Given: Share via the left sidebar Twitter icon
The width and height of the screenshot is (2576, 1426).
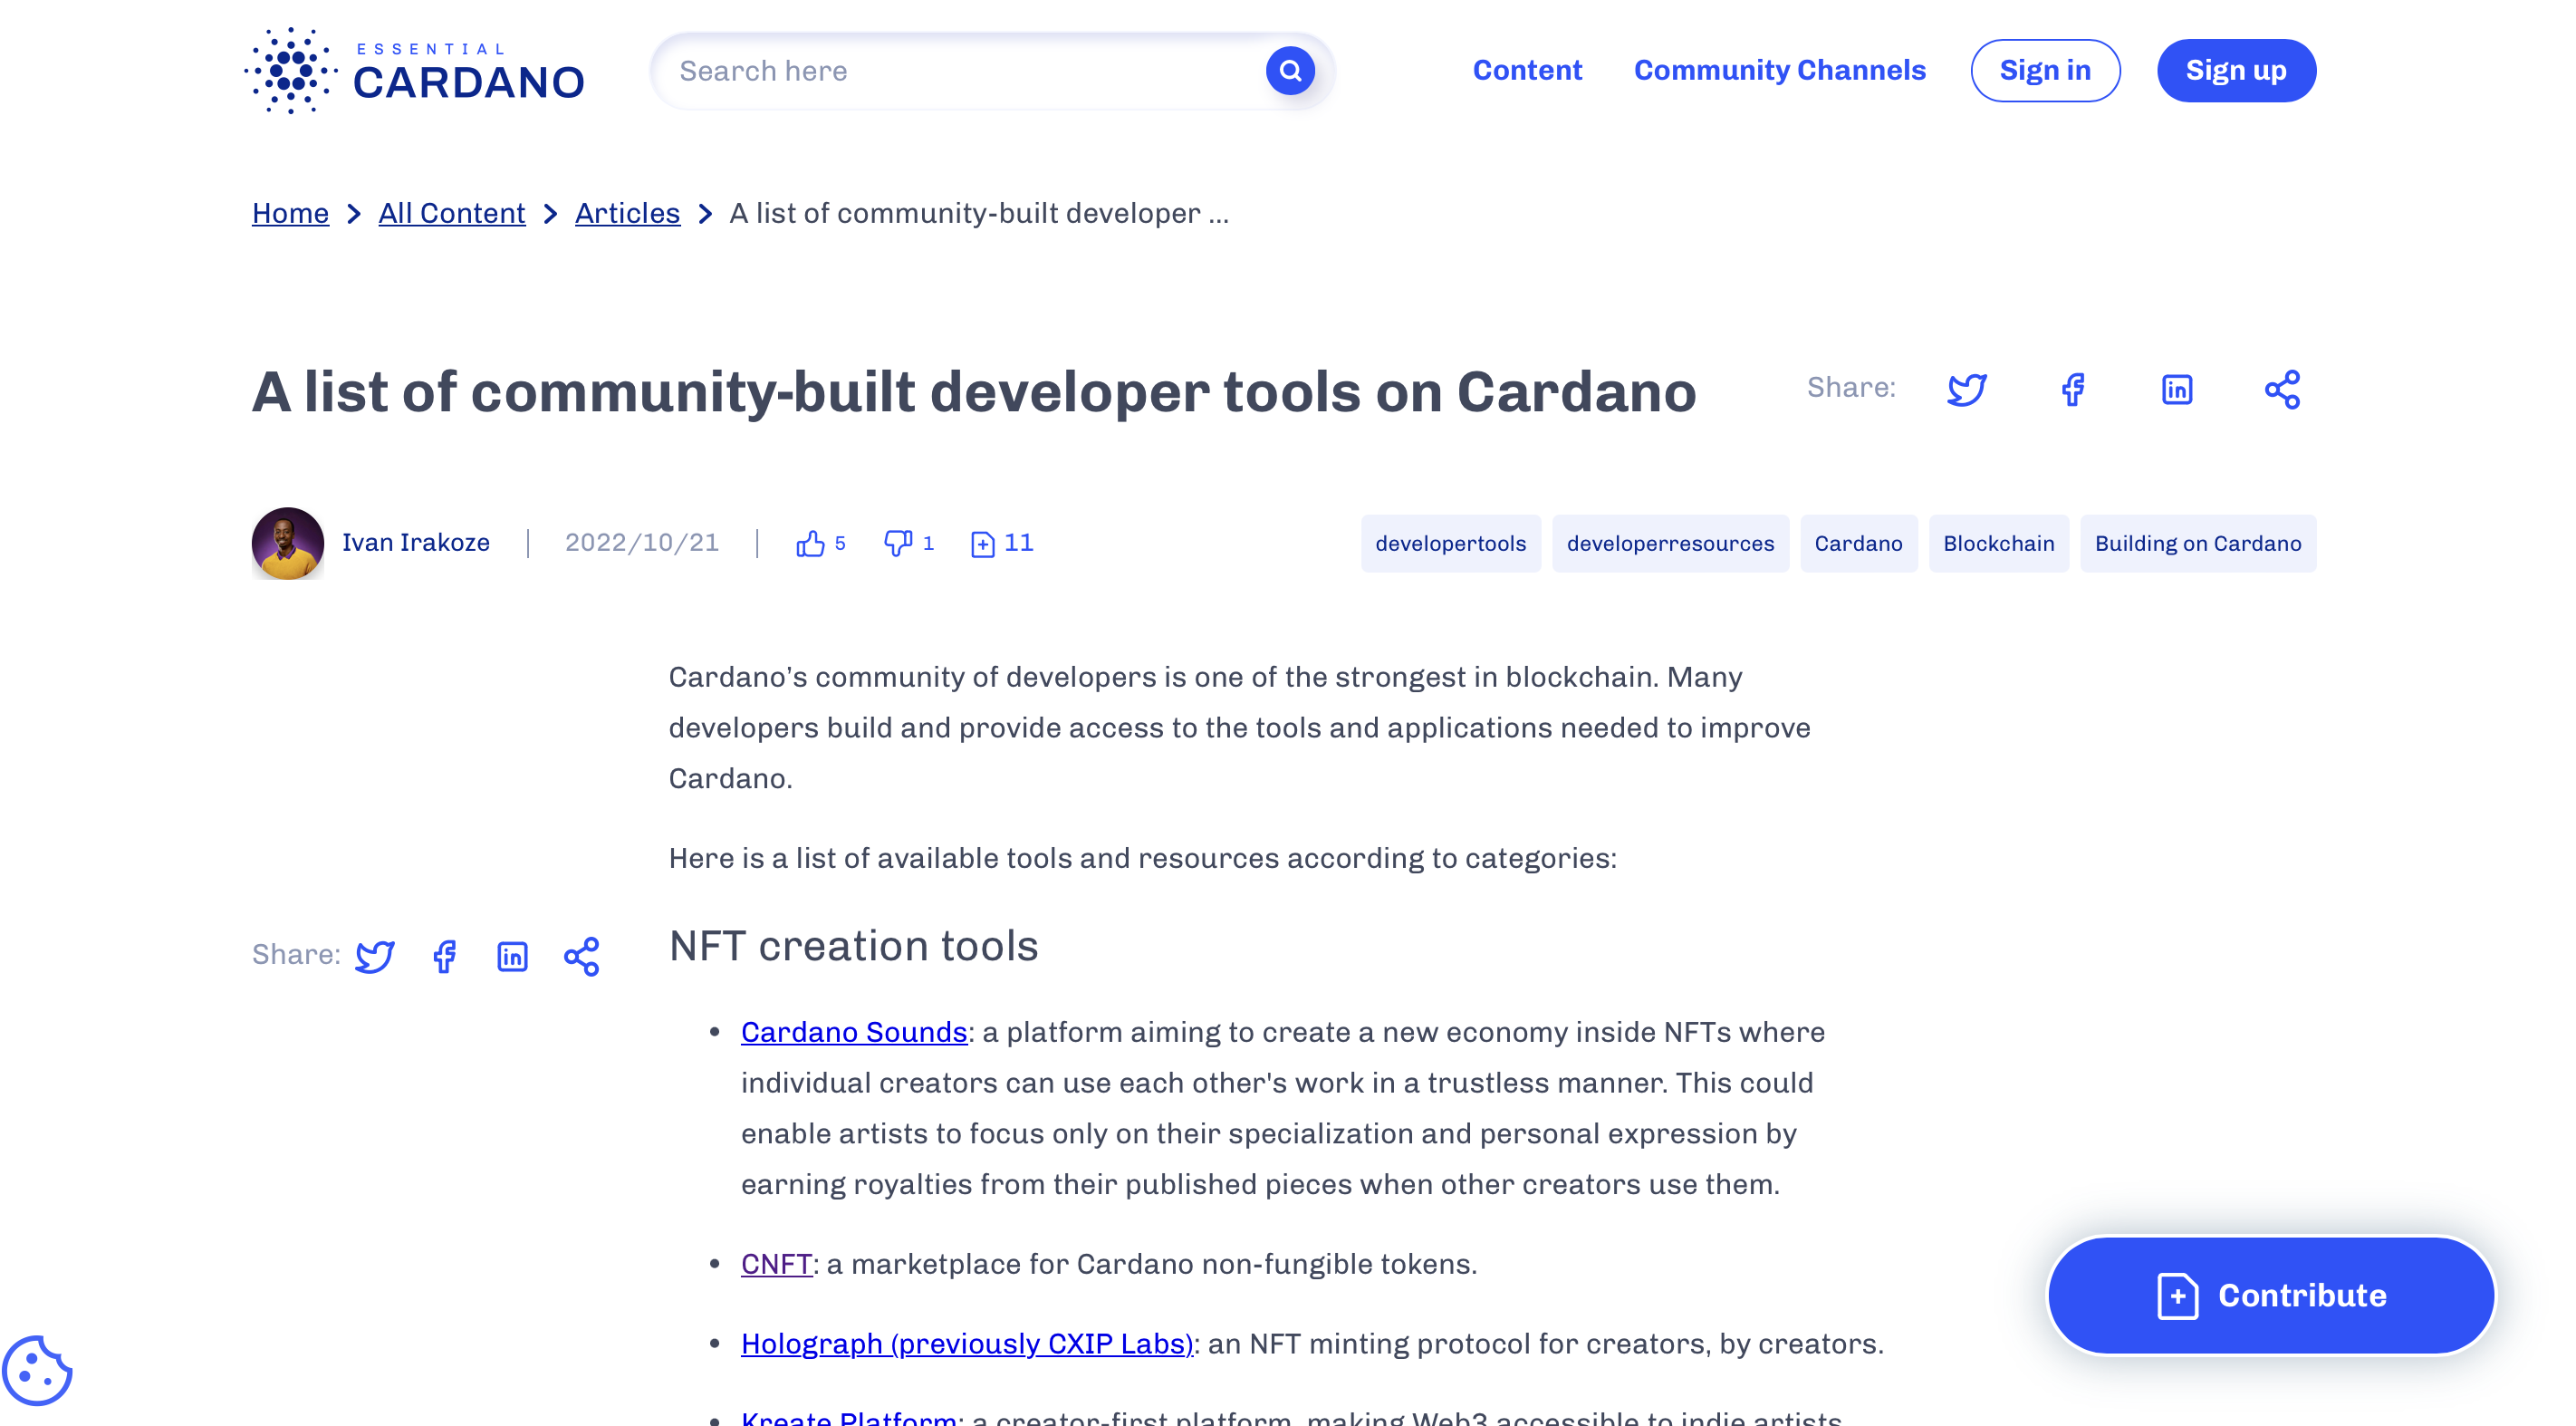Looking at the screenshot, I should (x=374, y=956).
